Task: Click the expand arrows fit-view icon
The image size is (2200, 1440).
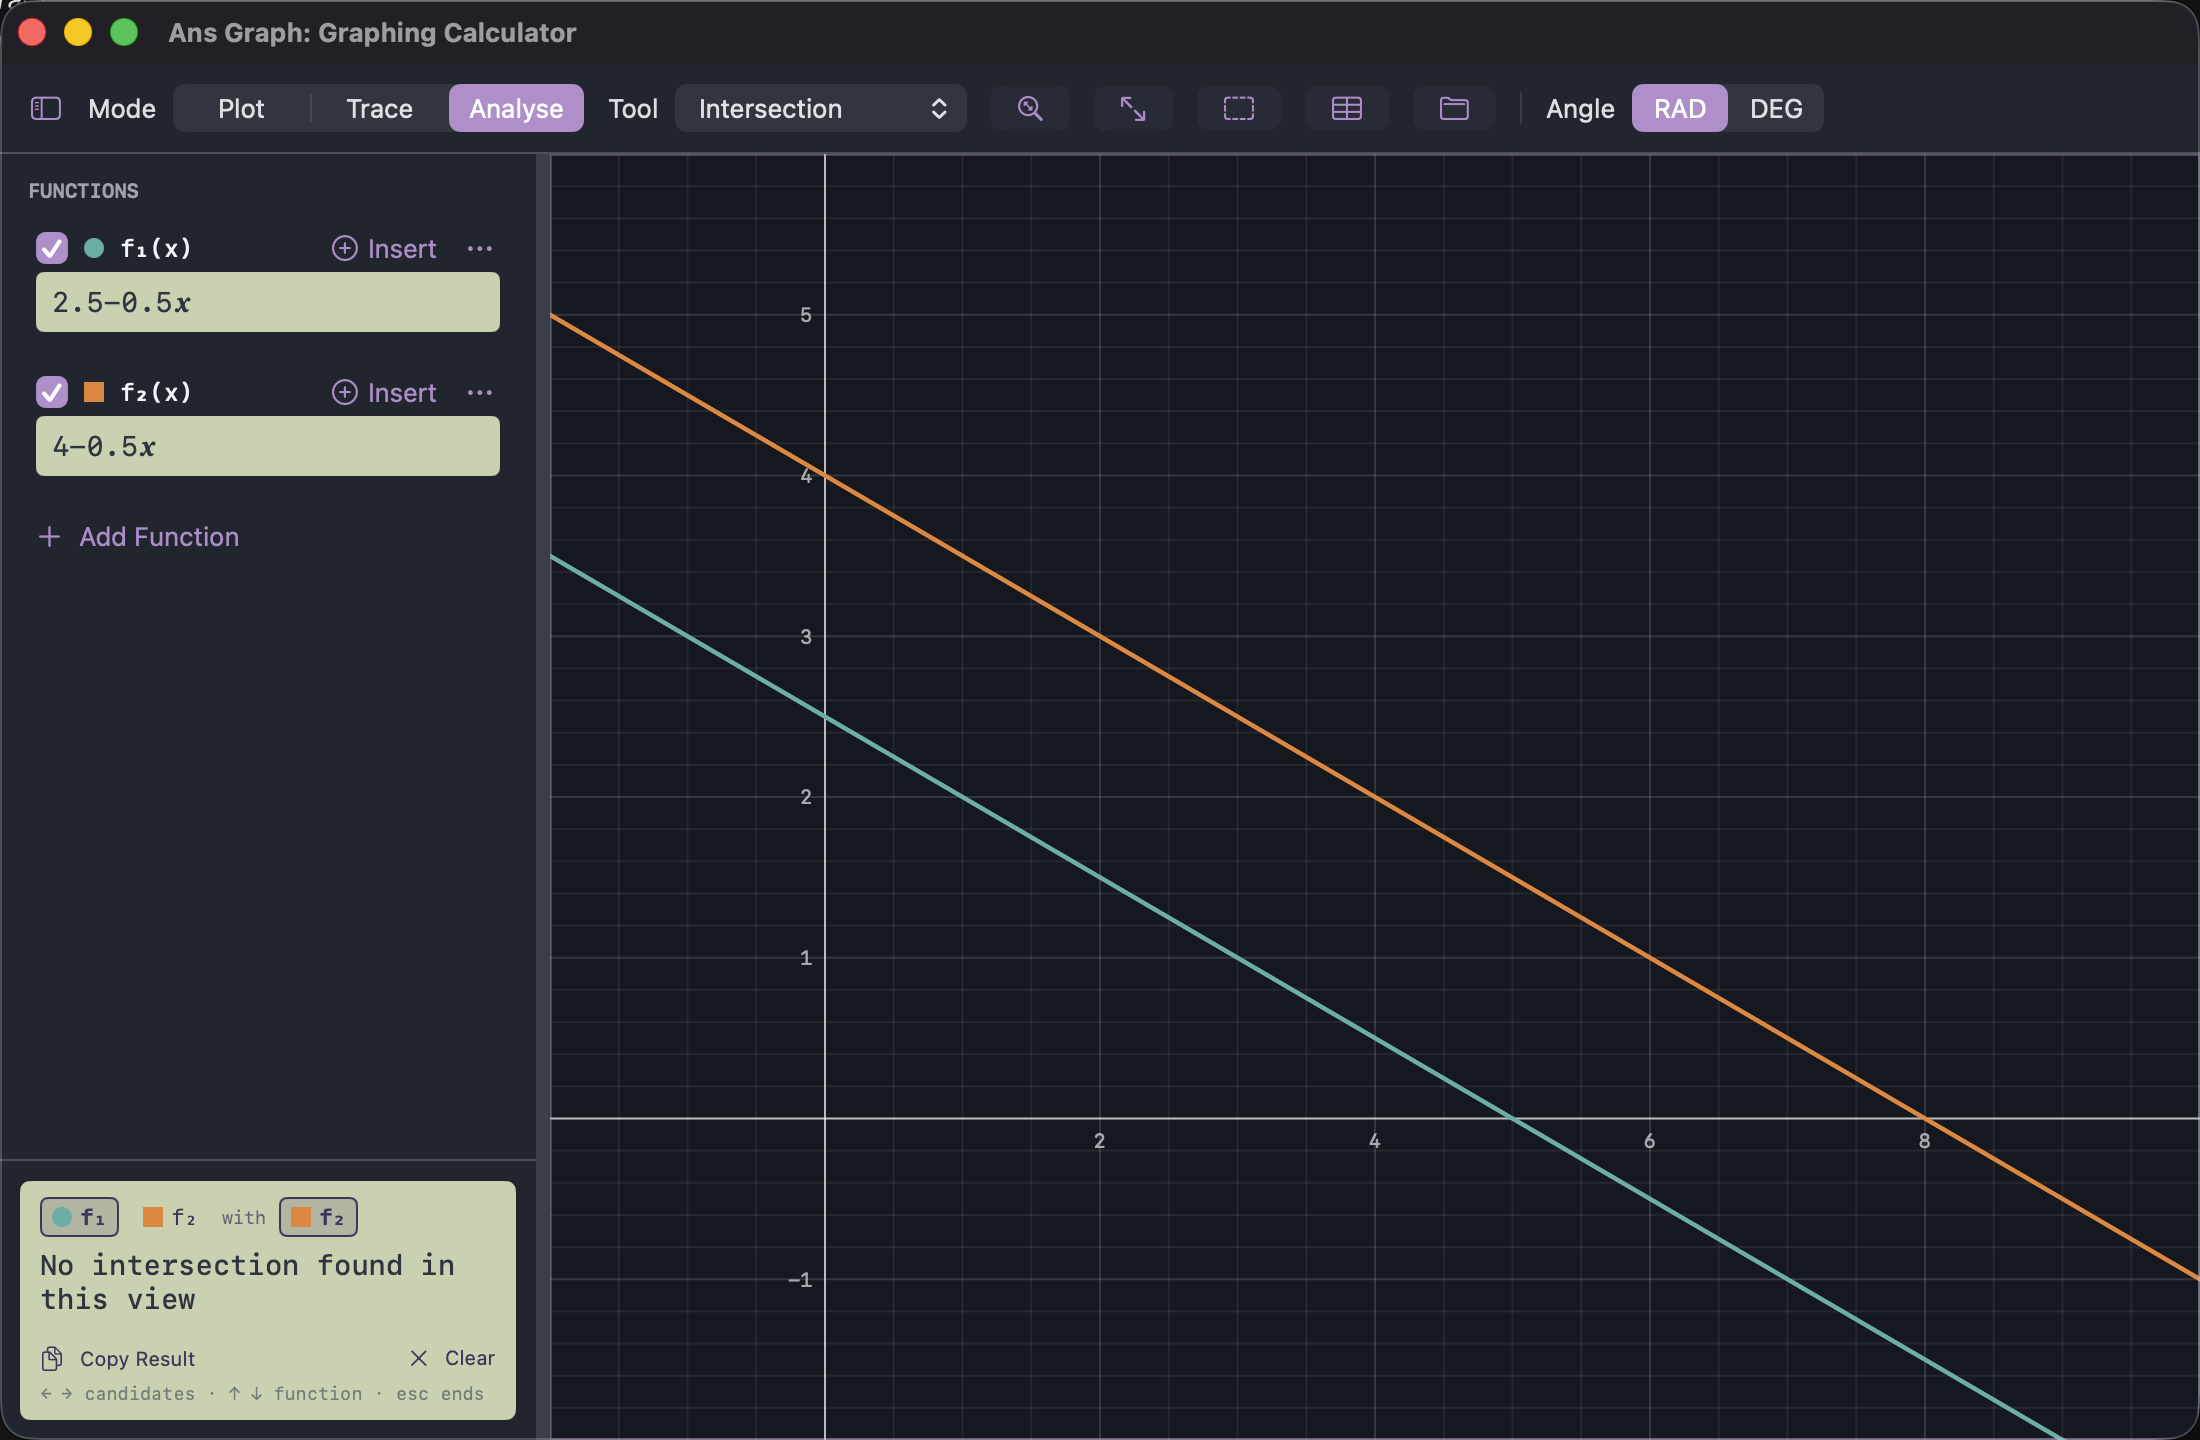Action: 1133,108
